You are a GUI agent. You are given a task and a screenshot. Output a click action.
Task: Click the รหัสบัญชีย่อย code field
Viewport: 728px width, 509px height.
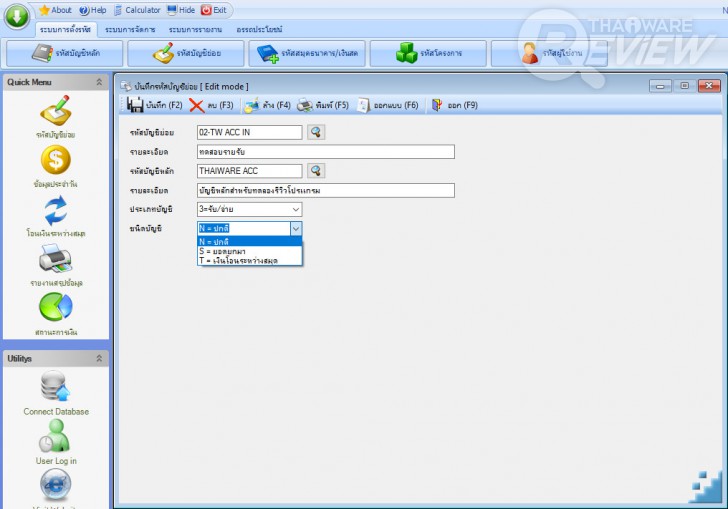pyautogui.click(x=249, y=132)
